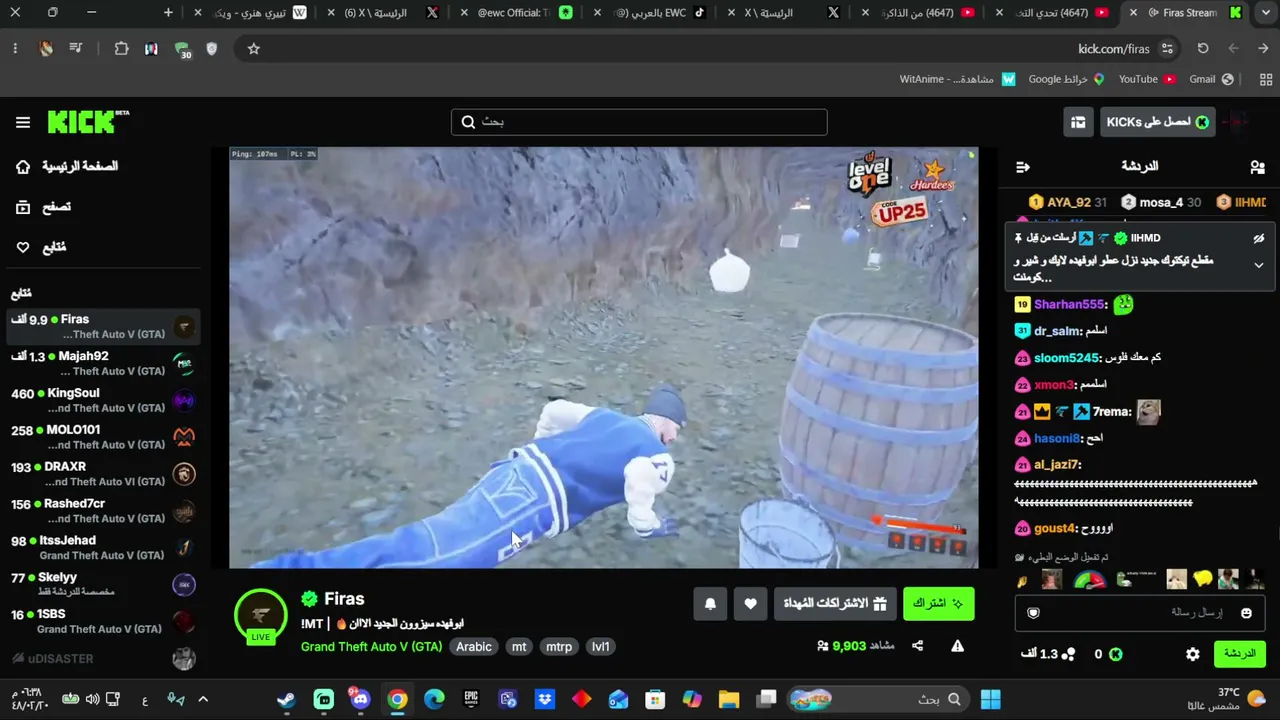Open the Windows Start button

(x=991, y=699)
